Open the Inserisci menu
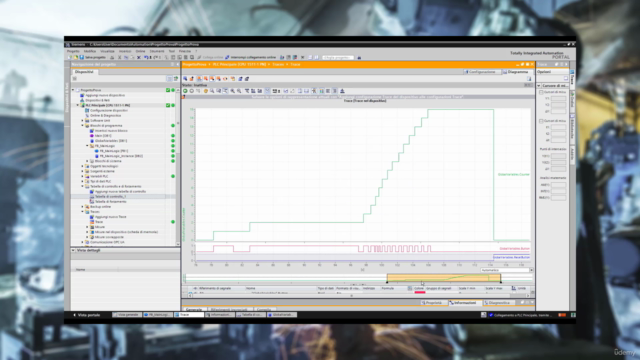 point(125,51)
